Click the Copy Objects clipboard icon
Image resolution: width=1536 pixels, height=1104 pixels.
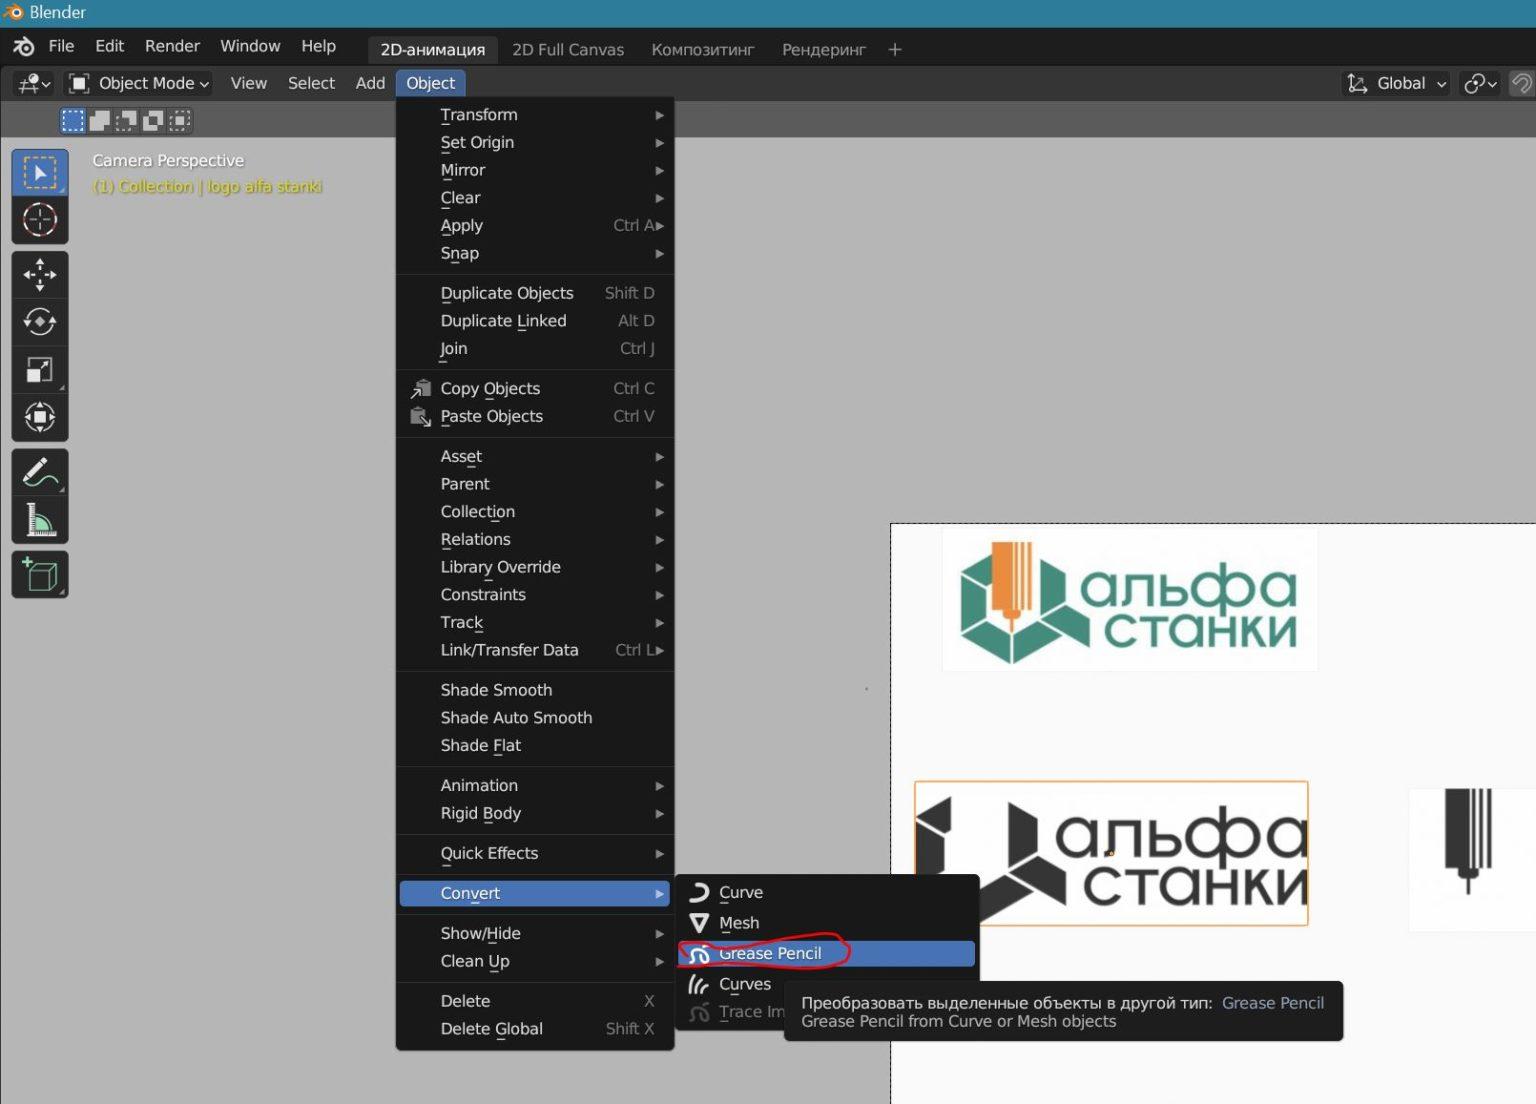coord(421,389)
